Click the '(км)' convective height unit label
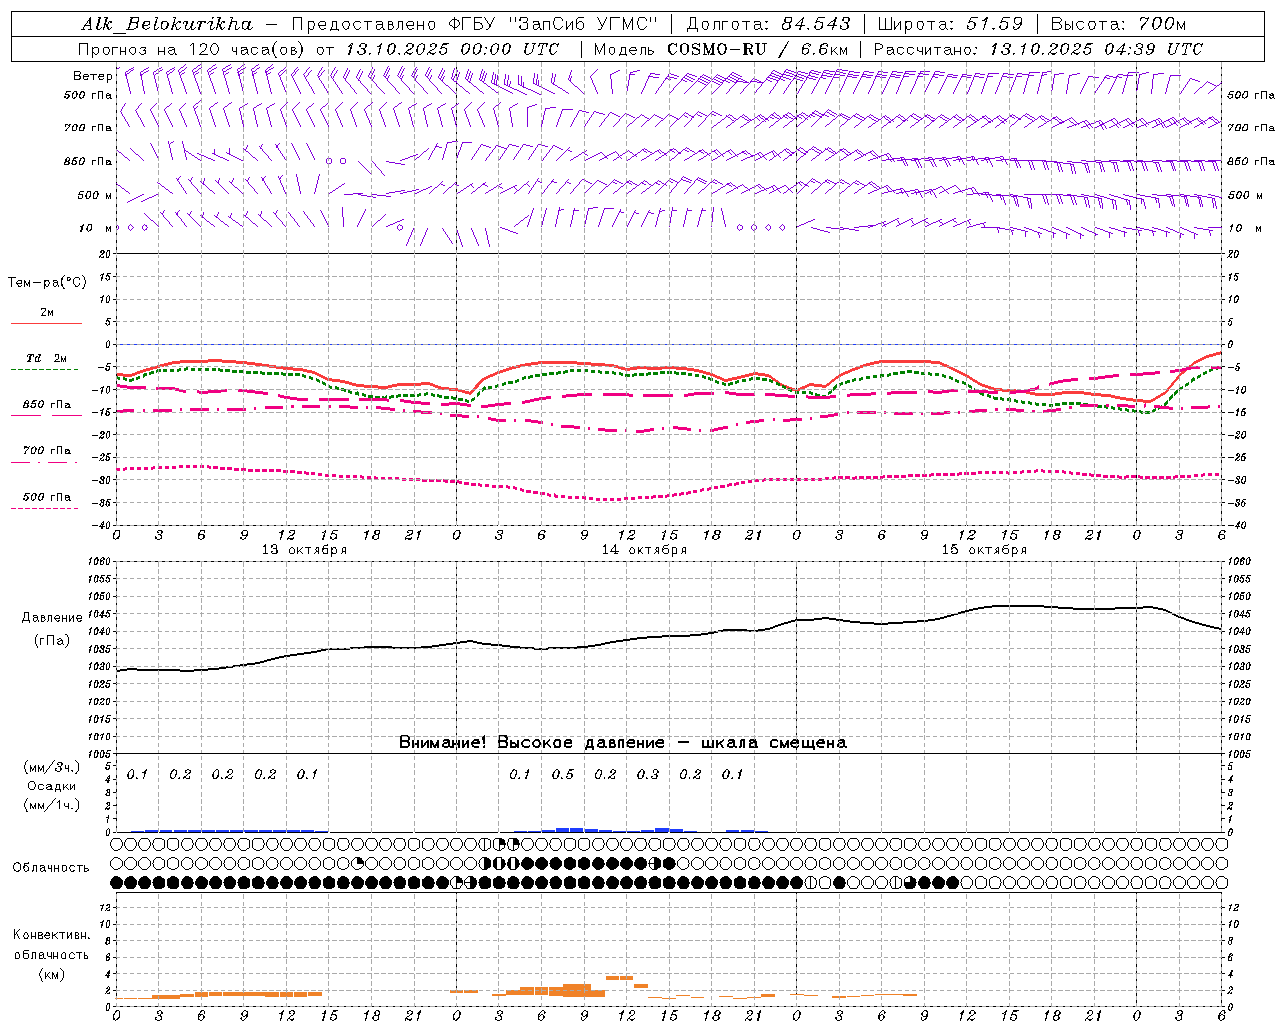This screenshot has height=1024, width=1280. pyautogui.click(x=52, y=974)
